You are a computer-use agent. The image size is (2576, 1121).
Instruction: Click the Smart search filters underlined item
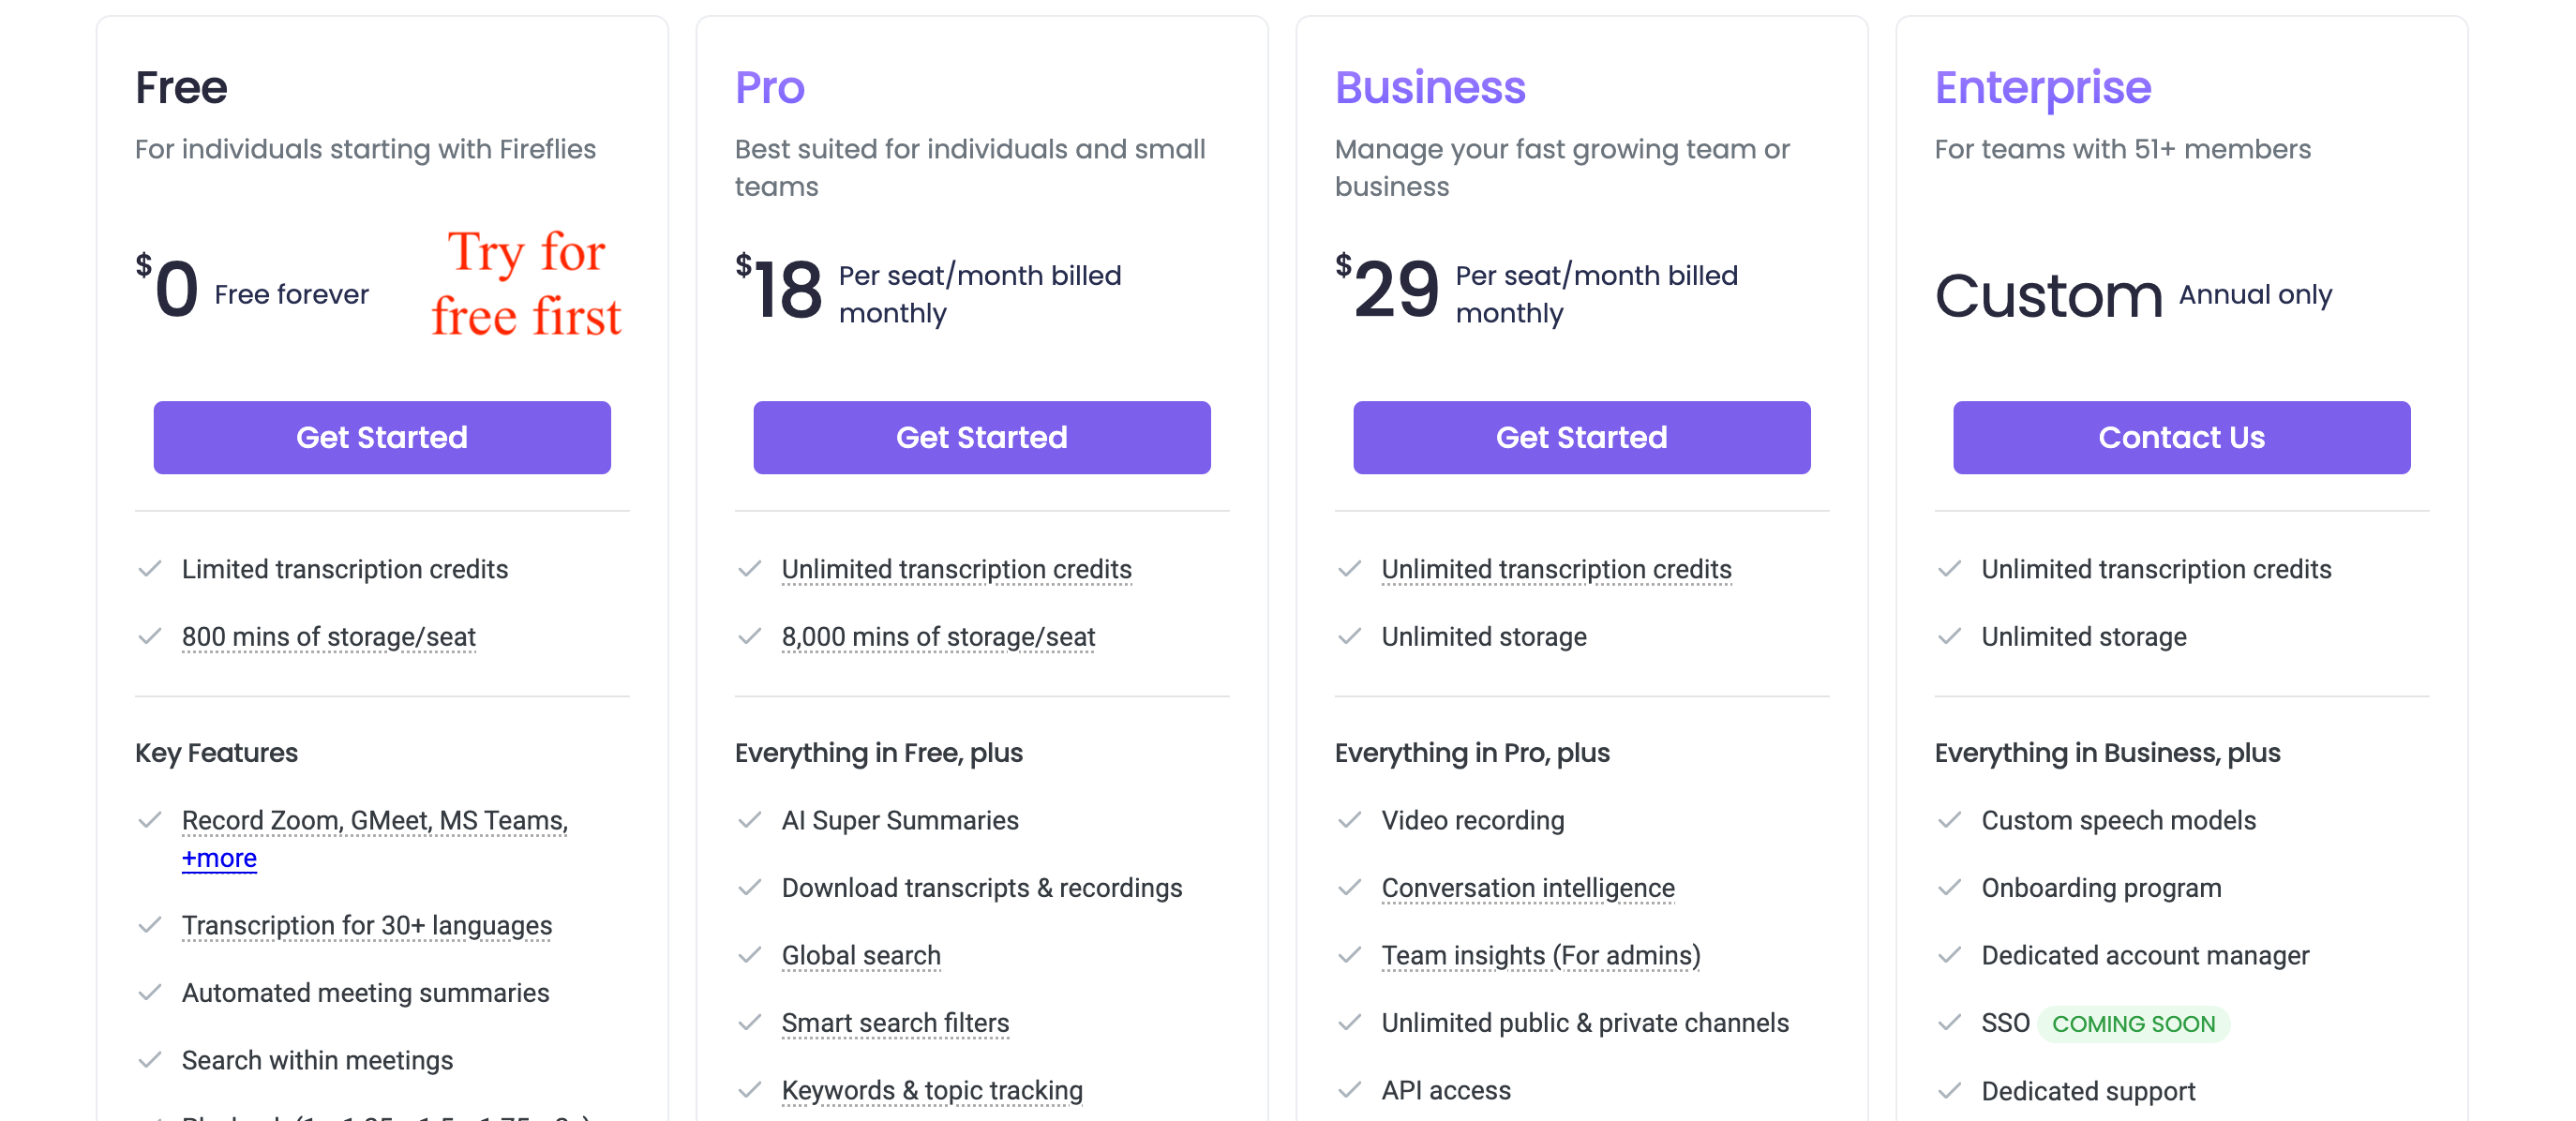click(x=895, y=1023)
